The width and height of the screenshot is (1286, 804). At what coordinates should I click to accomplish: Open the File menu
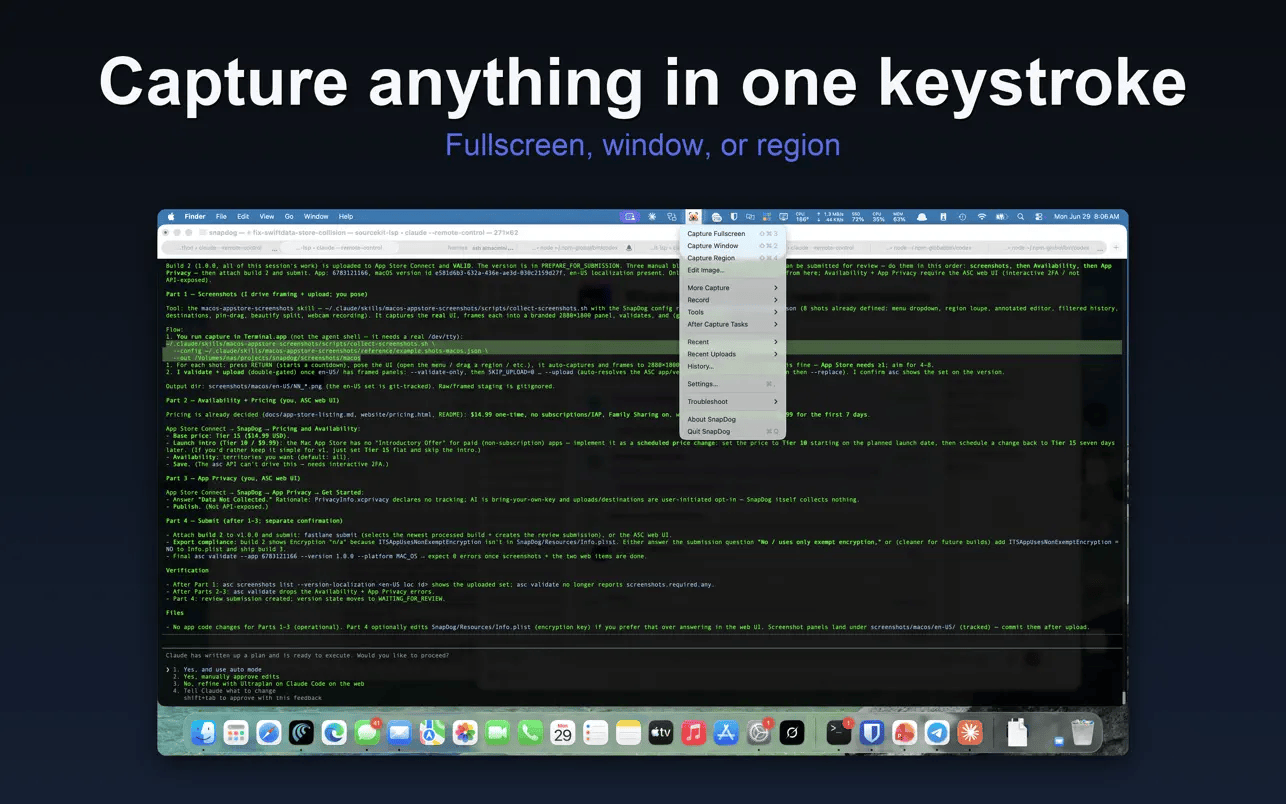(221, 216)
